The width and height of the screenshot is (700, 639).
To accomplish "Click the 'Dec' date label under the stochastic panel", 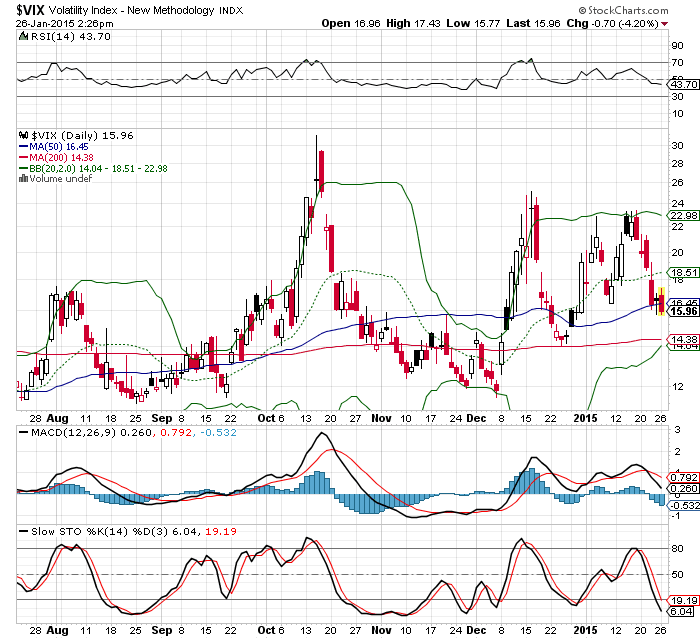I will click(x=476, y=630).
